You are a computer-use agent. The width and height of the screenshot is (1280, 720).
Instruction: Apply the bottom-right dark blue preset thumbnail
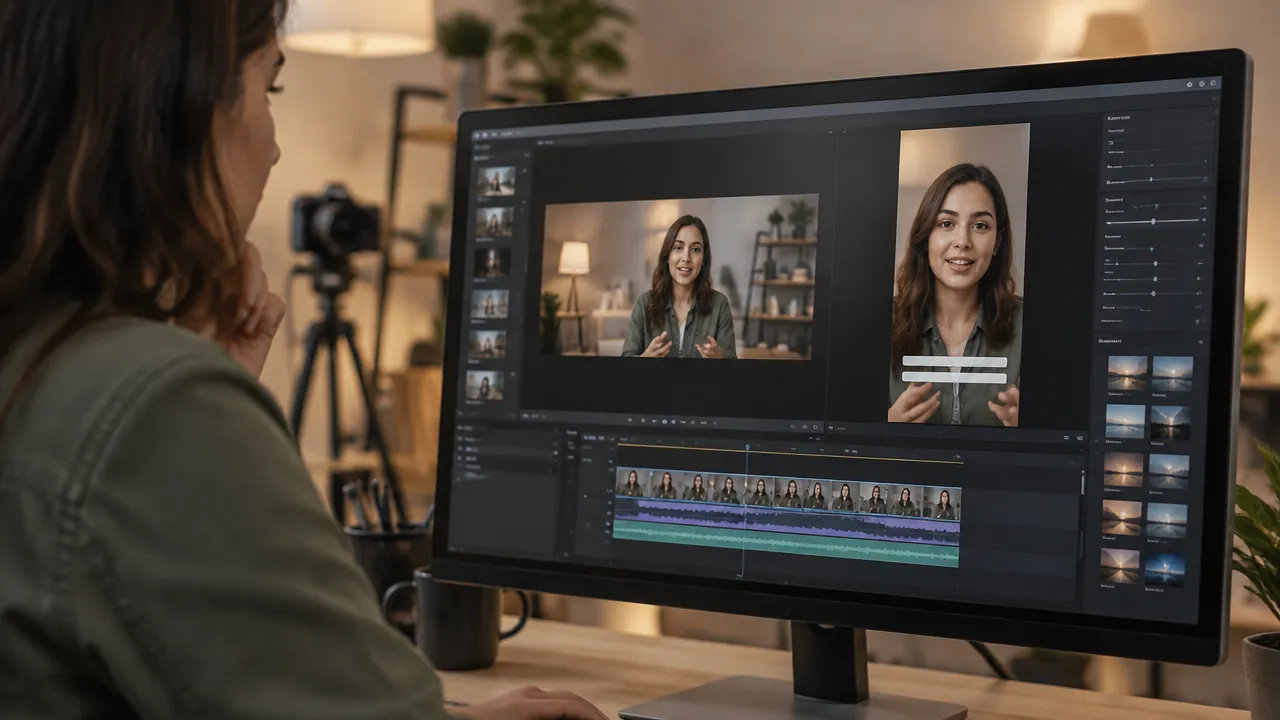click(x=1164, y=571)
